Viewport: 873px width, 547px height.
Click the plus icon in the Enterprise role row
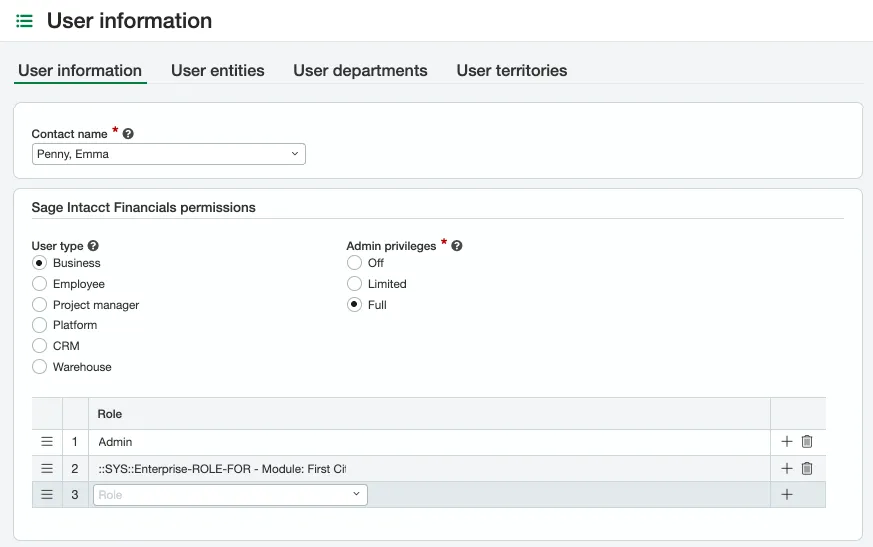[x=787, y=468]
